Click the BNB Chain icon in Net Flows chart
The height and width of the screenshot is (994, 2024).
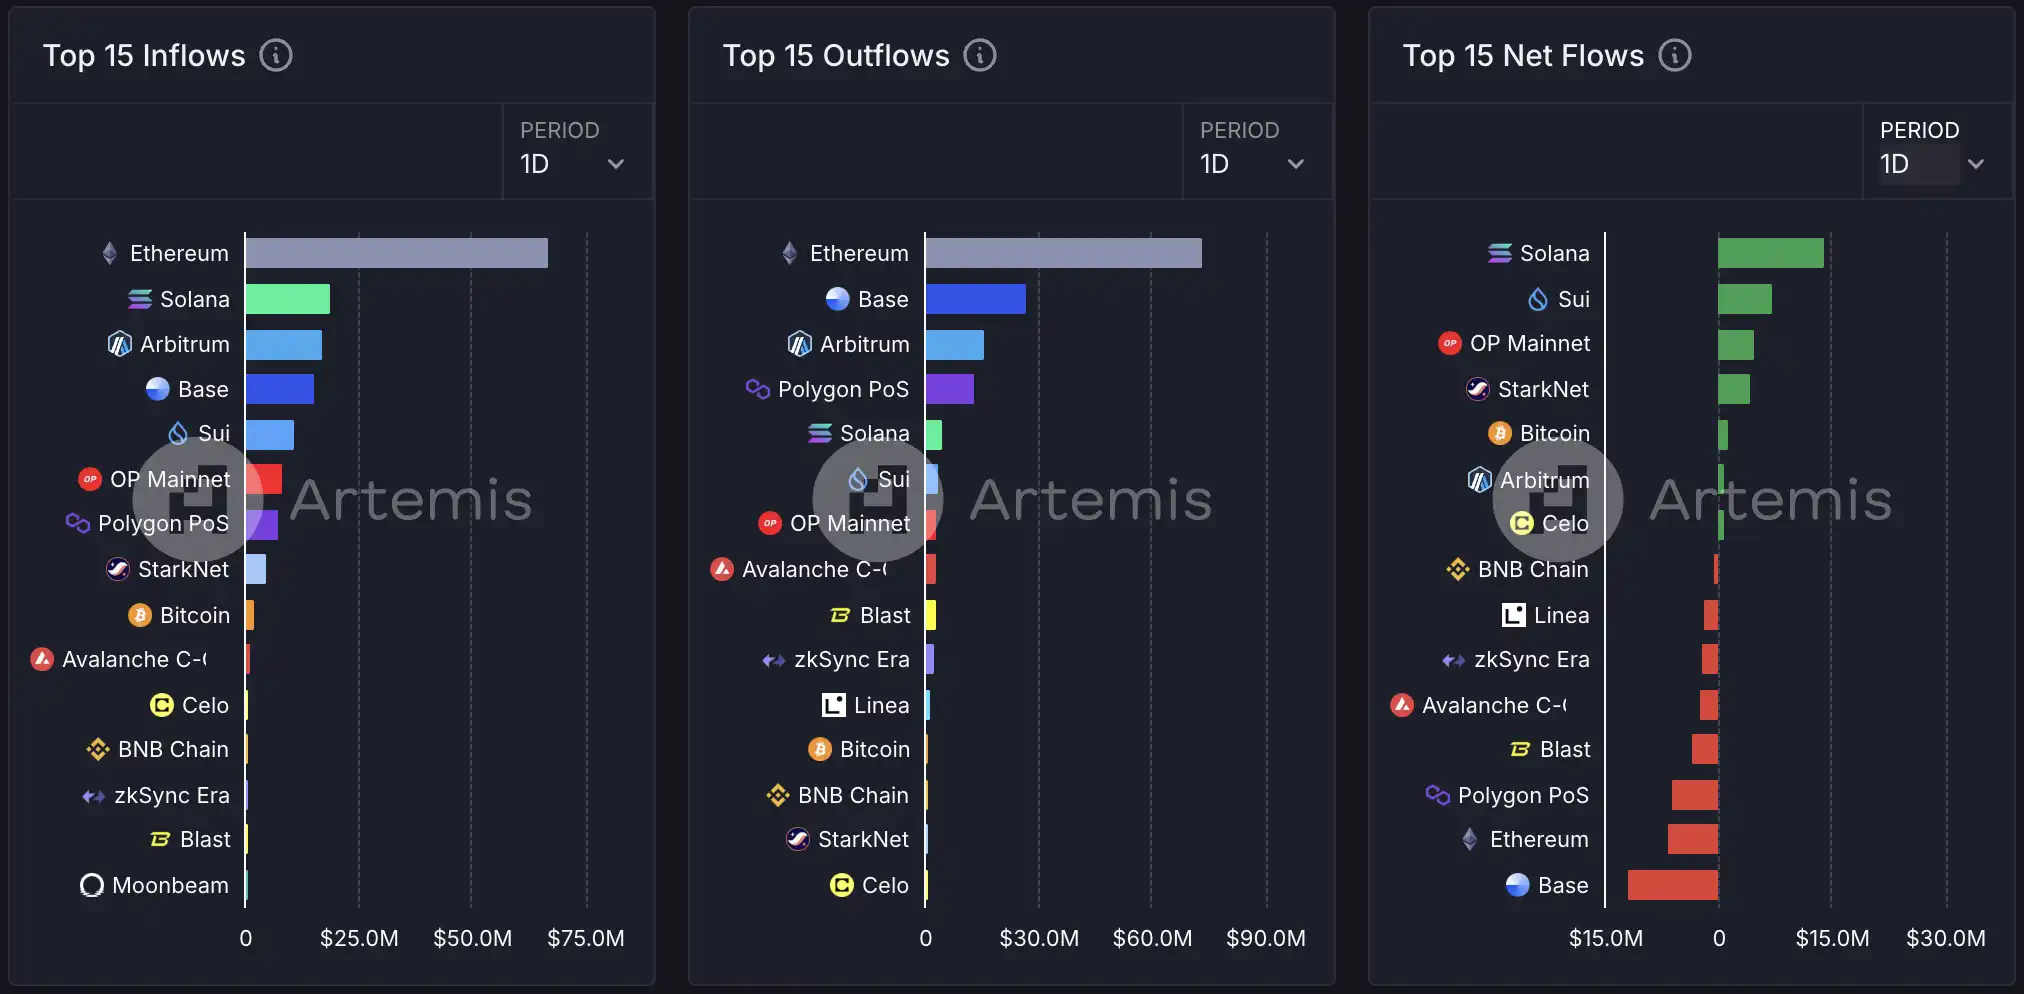pos(1458,570)
